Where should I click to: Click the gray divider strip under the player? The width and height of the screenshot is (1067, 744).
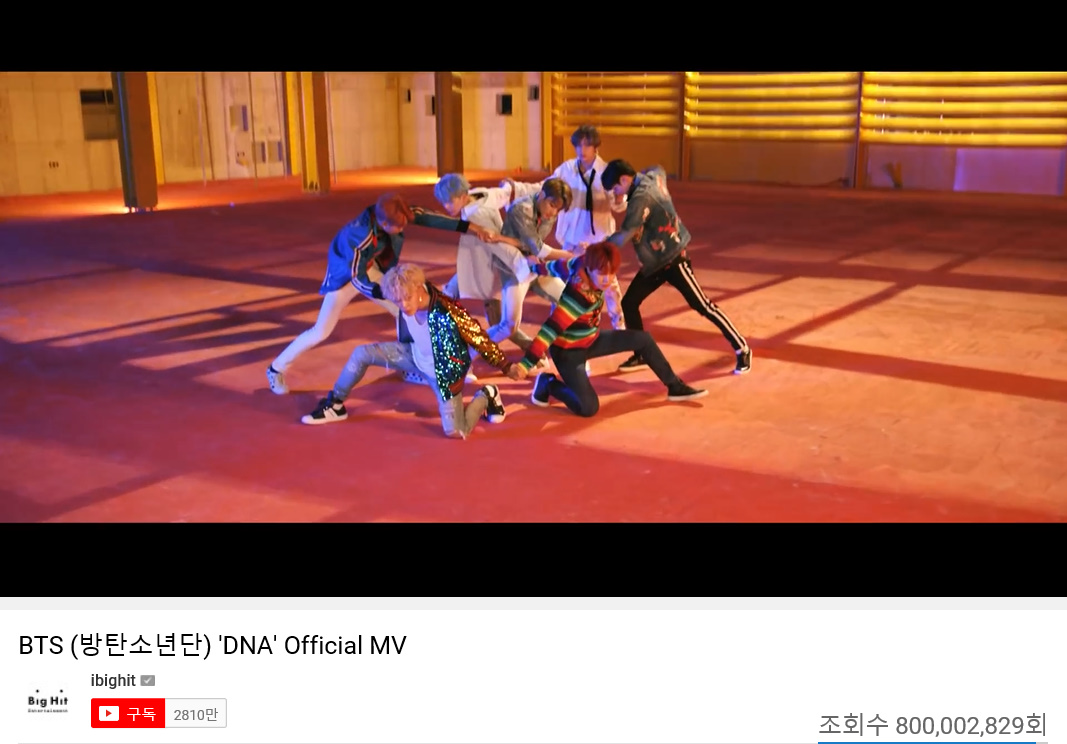(x=534, y=603)
